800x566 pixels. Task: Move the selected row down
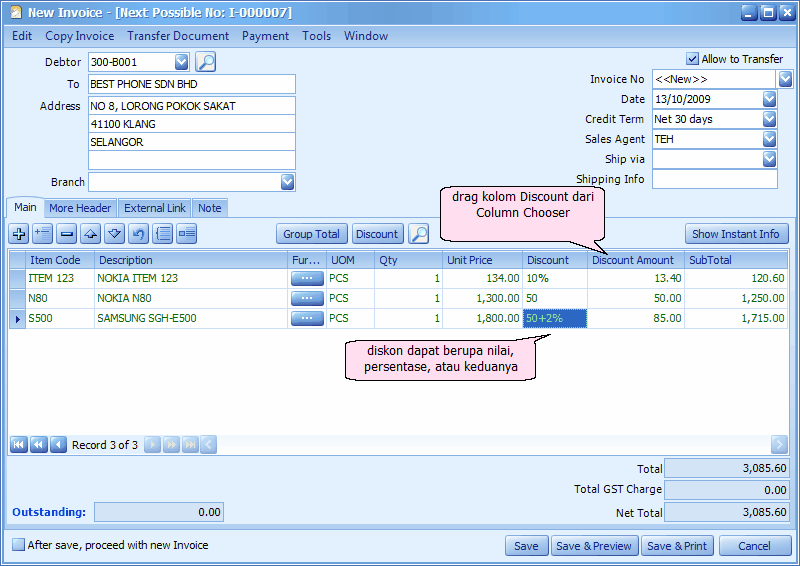click(x=115, y=234)
